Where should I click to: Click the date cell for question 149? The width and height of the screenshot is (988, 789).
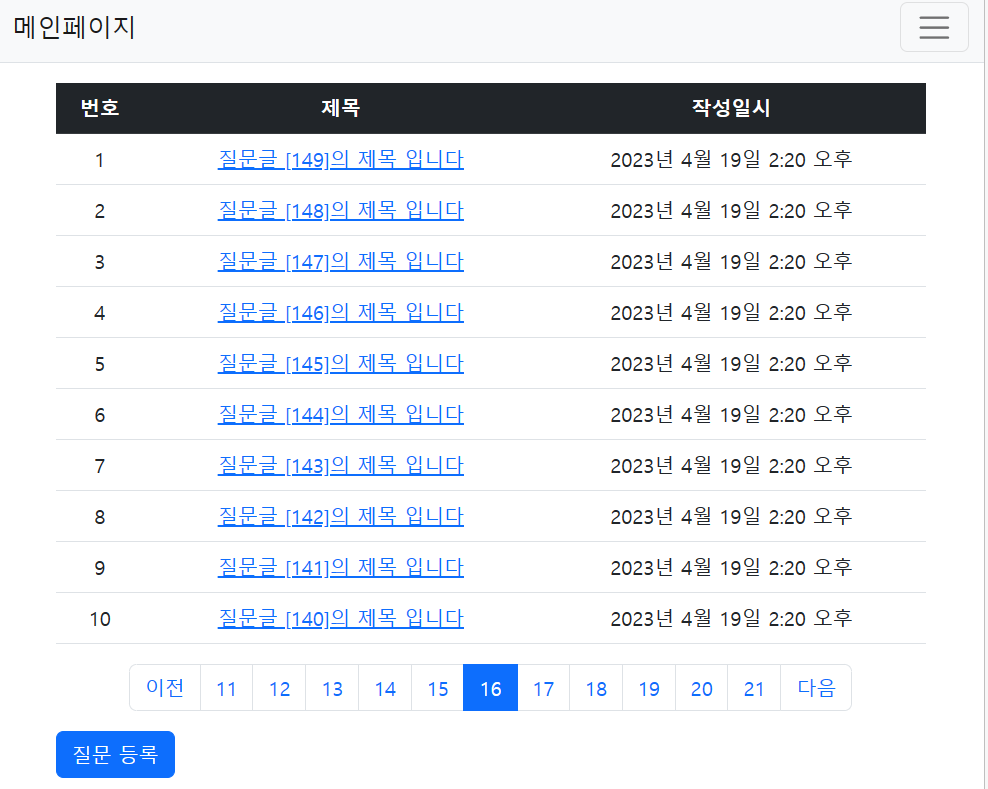pos(731,159)
